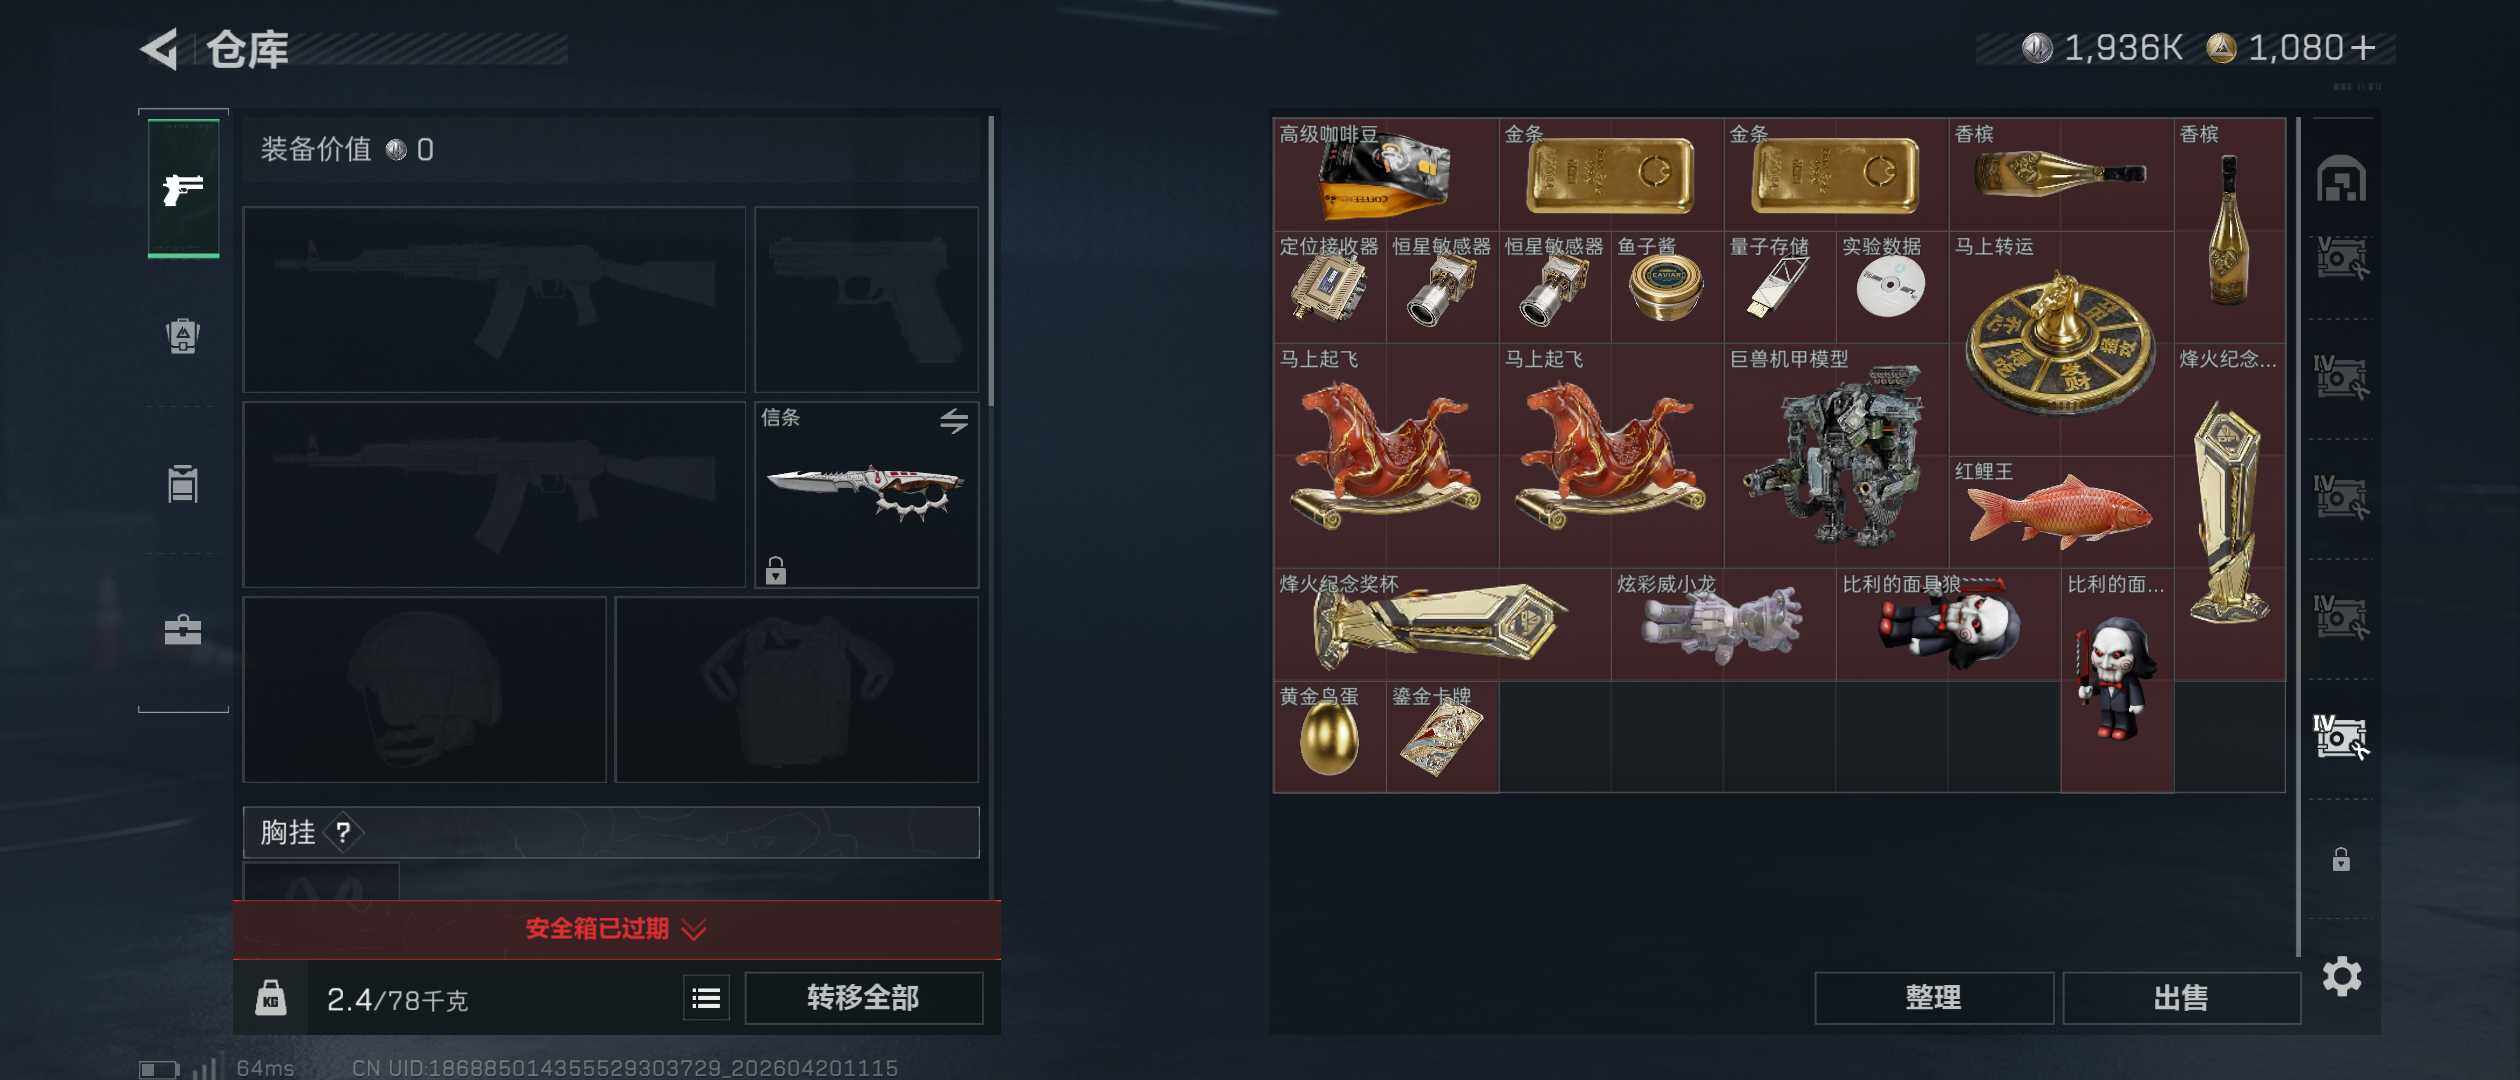Select the highlighted bottom stash container icon
The image size is (2520, 1080).
point(2341,737)
